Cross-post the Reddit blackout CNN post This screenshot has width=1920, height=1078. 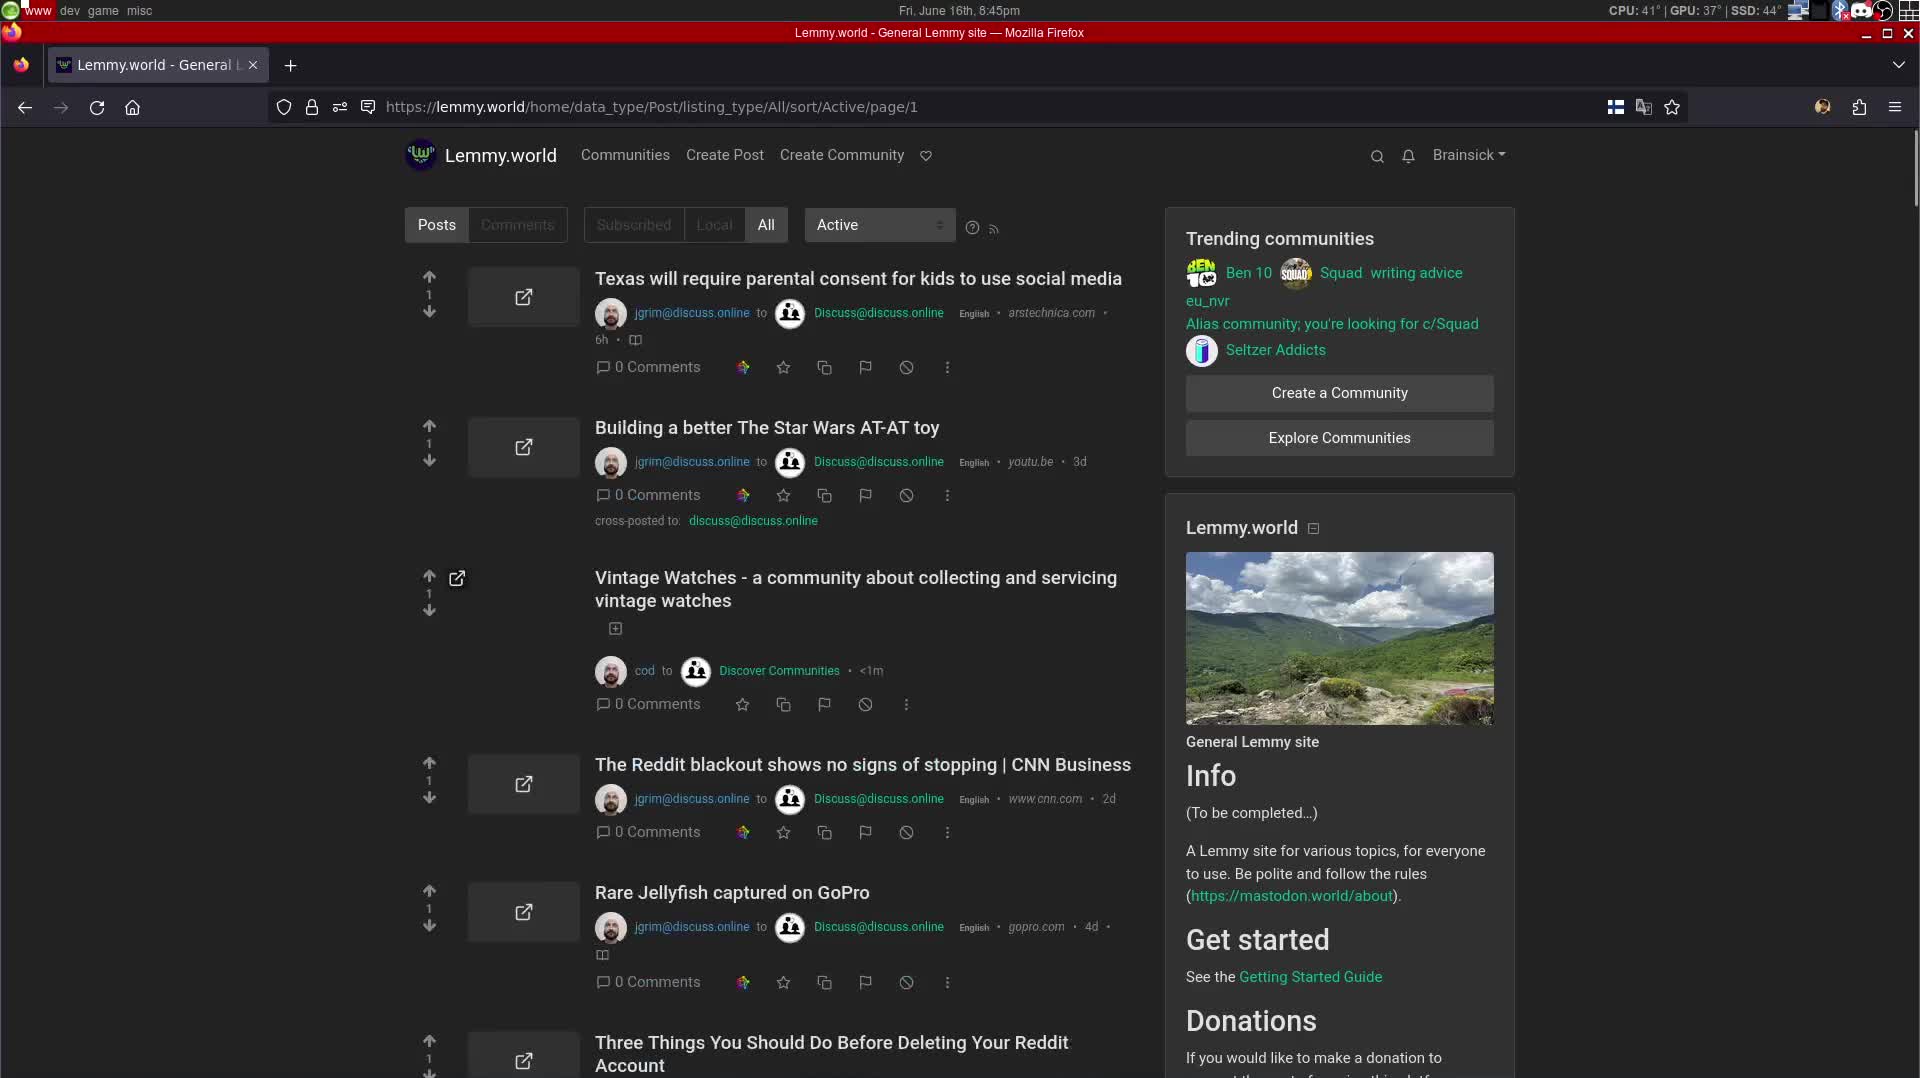(824, 833)
